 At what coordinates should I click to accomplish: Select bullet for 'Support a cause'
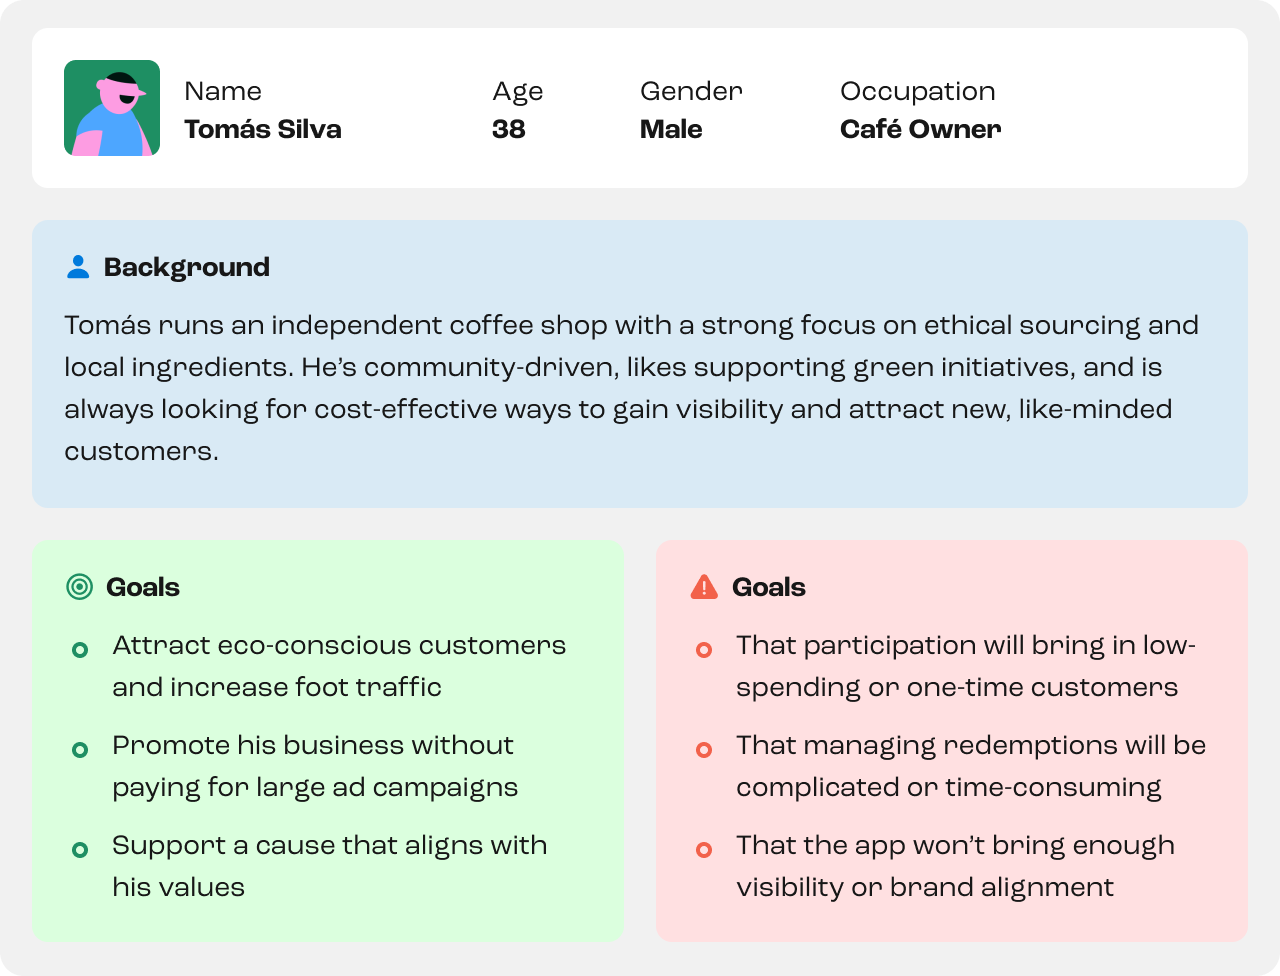pyautogui.click(x=80, y=850)
